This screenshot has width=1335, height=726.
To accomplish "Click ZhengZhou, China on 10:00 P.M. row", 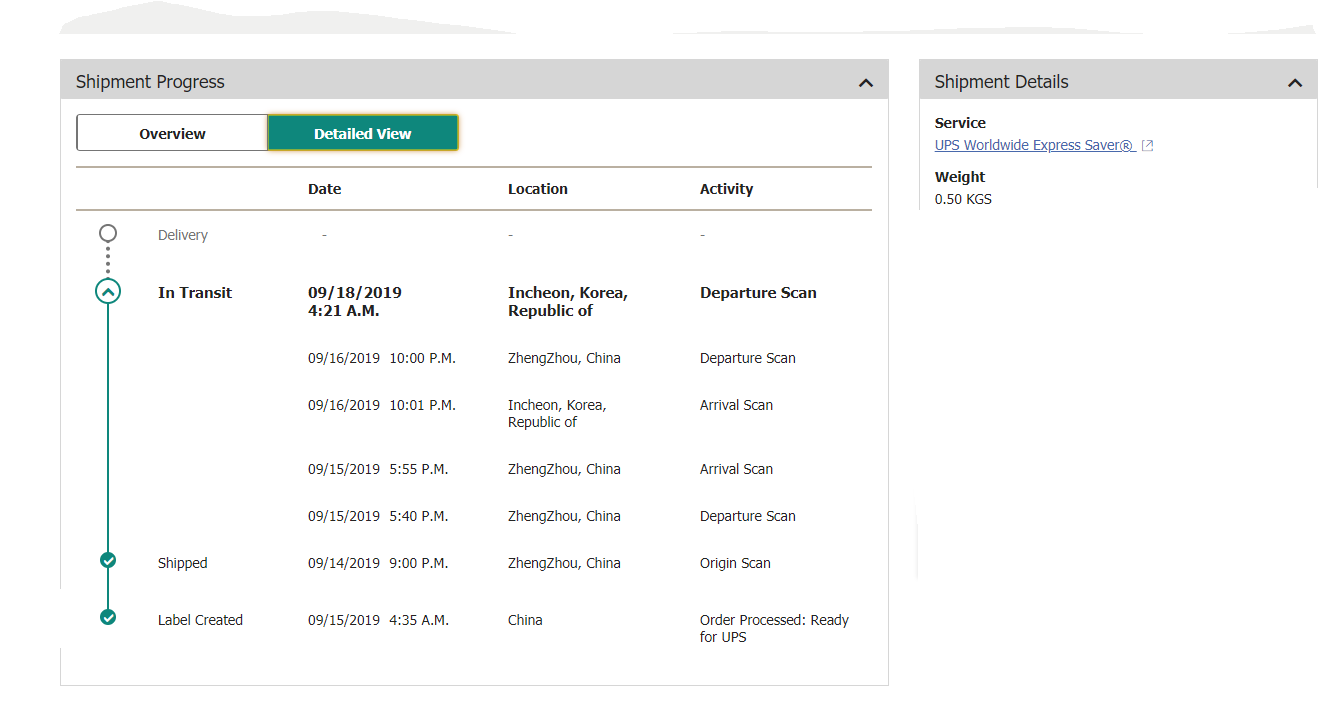I will (564, 358).
